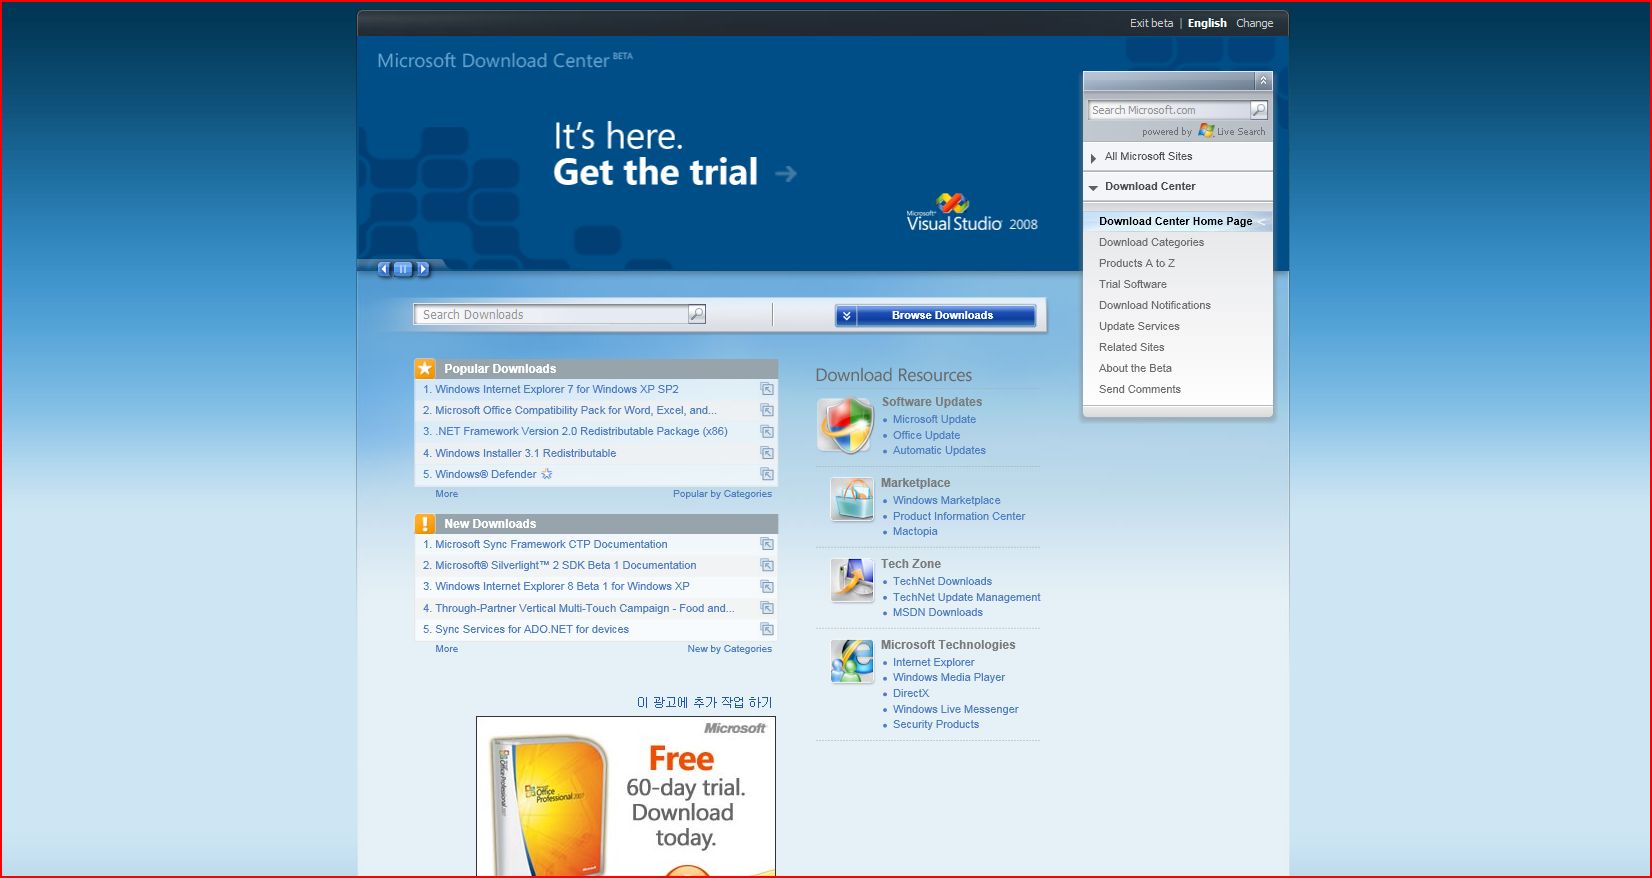Open Download Notifications in sidebar
Viewport: 1652px width, 878px height.
(1155, 305)
